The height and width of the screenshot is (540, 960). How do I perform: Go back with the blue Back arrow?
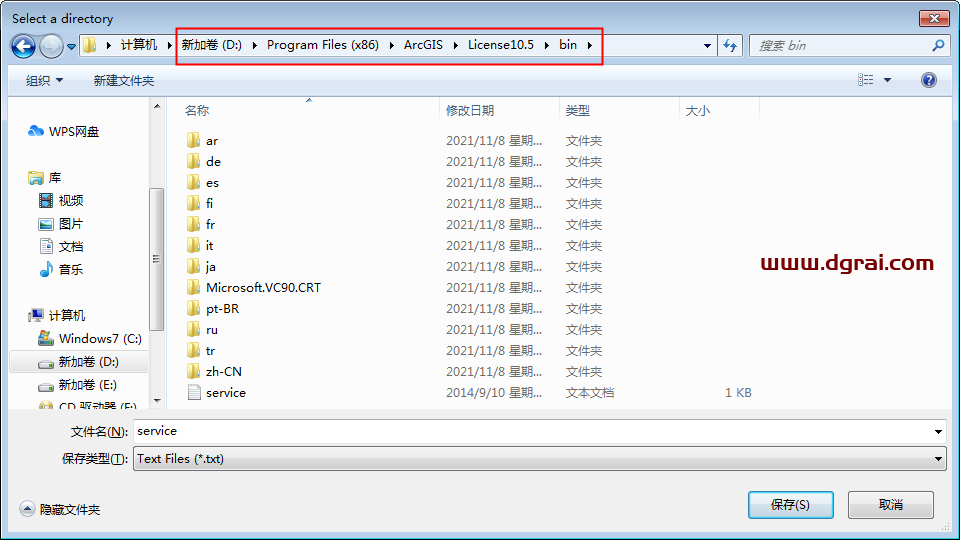coord(23,46)
